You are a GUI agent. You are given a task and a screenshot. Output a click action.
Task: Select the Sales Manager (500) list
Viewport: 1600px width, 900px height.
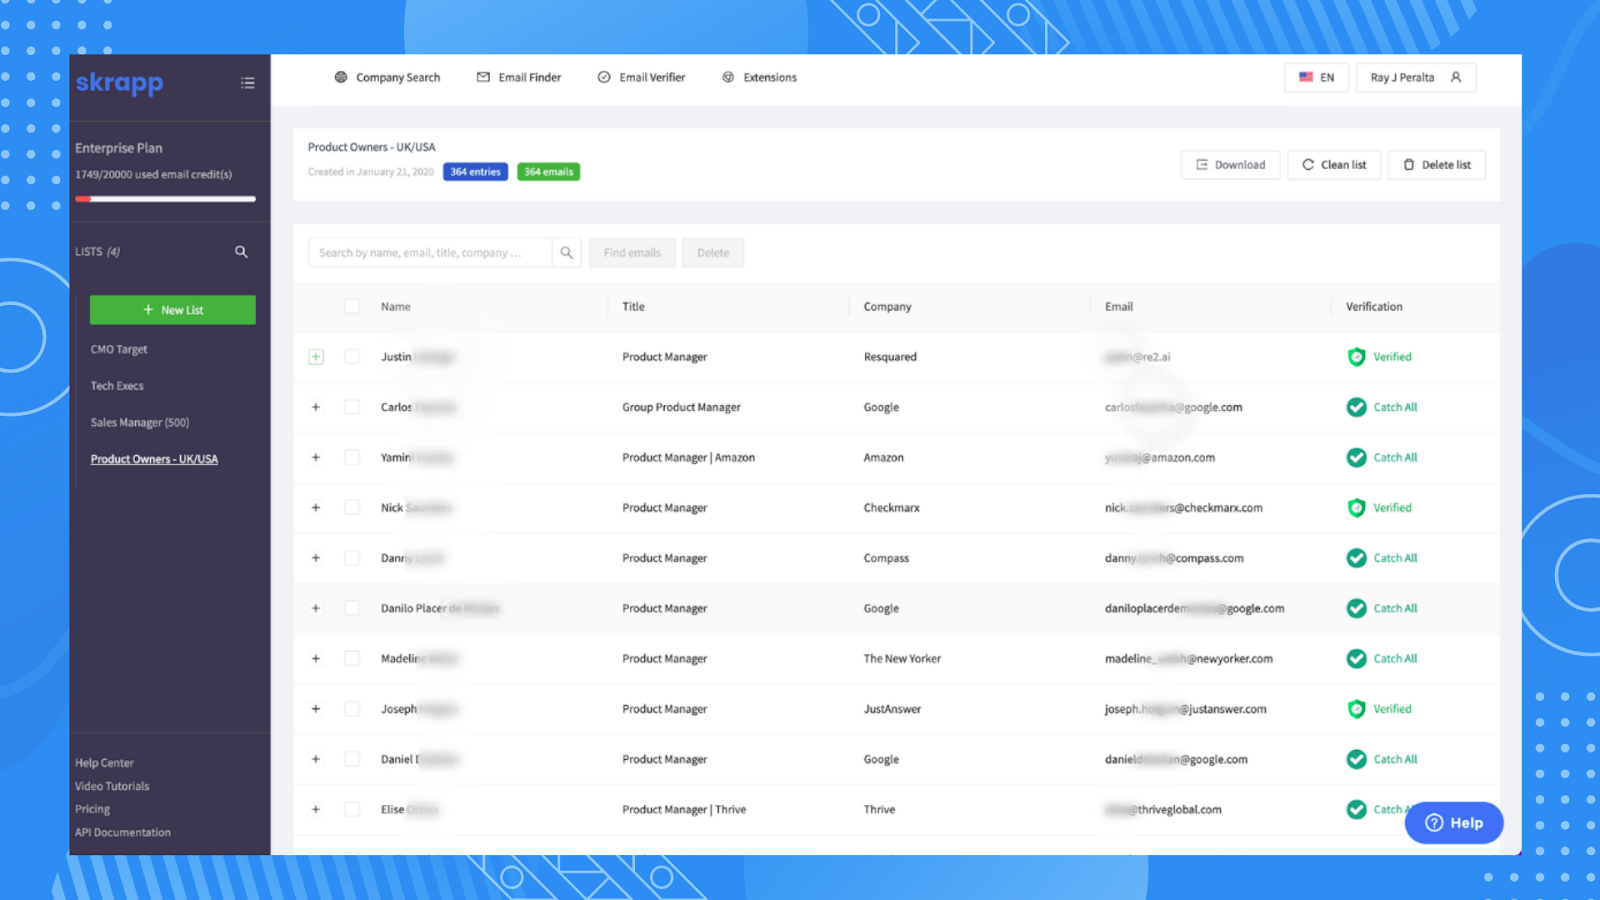pos(140,422)
